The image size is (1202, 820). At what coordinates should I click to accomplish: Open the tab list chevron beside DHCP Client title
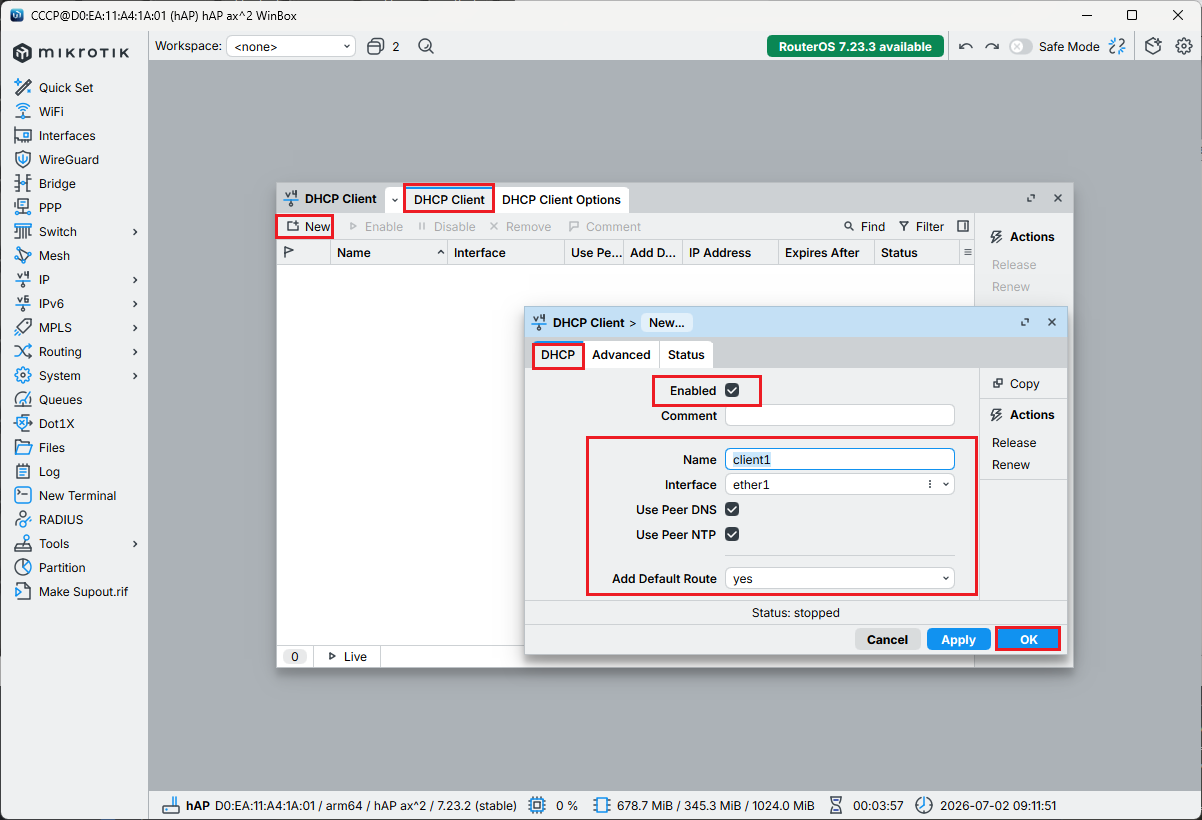(x=394, y=200)
